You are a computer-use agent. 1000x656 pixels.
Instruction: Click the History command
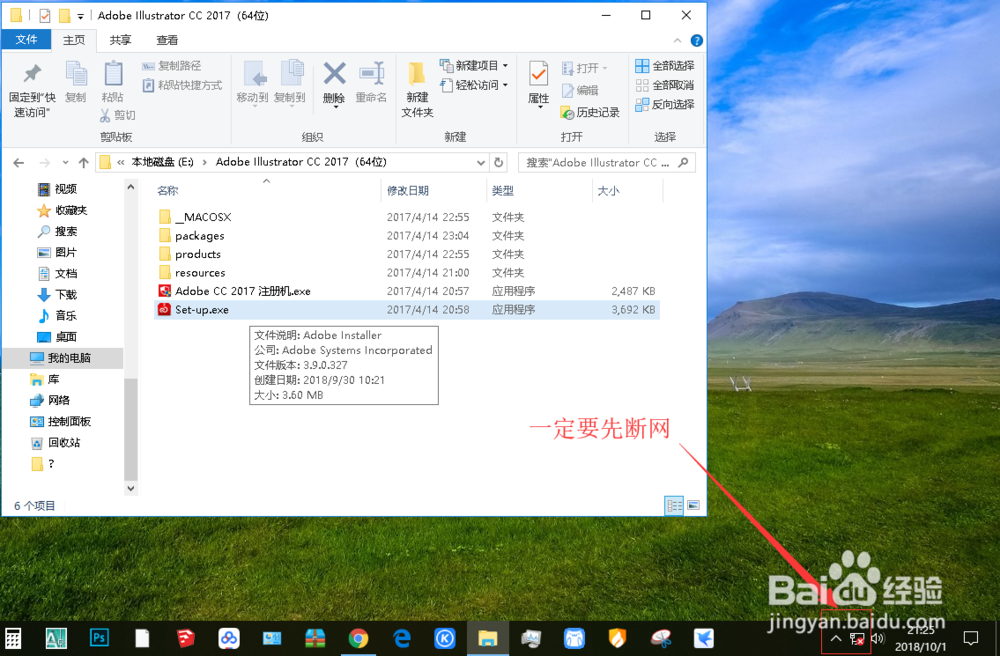pyautogui.click(x=590, y=112)
